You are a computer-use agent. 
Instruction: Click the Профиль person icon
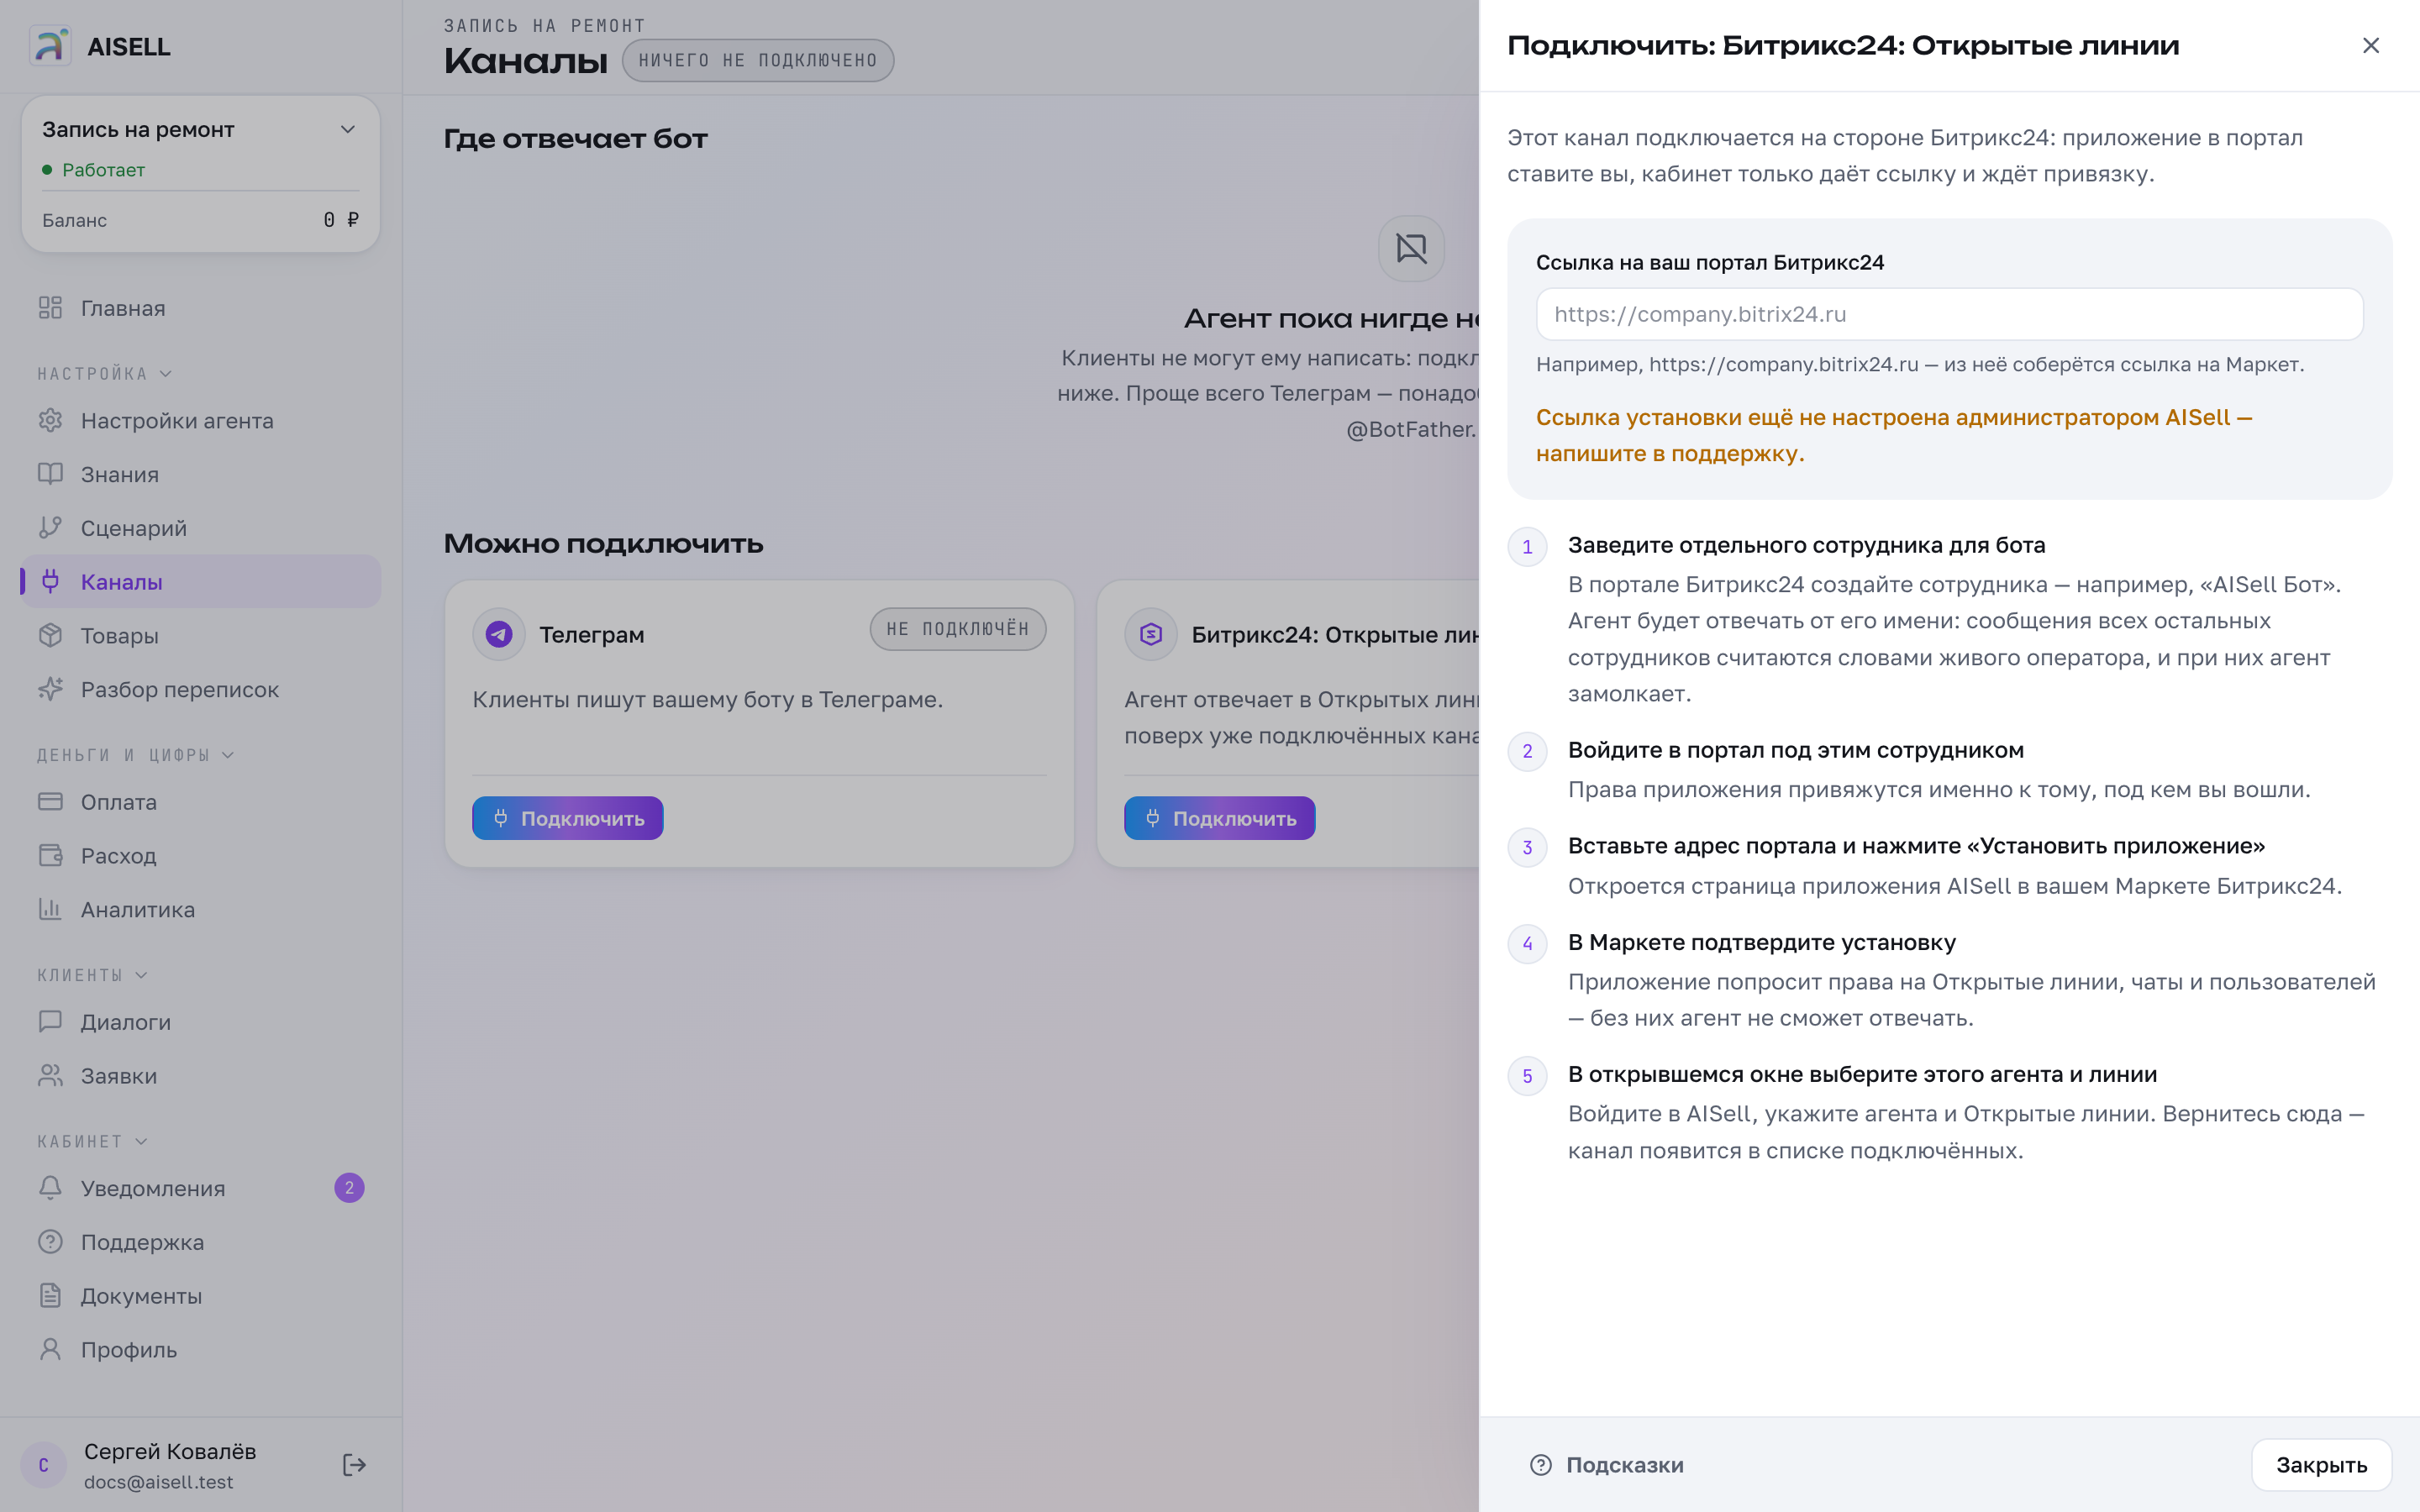50,1350
